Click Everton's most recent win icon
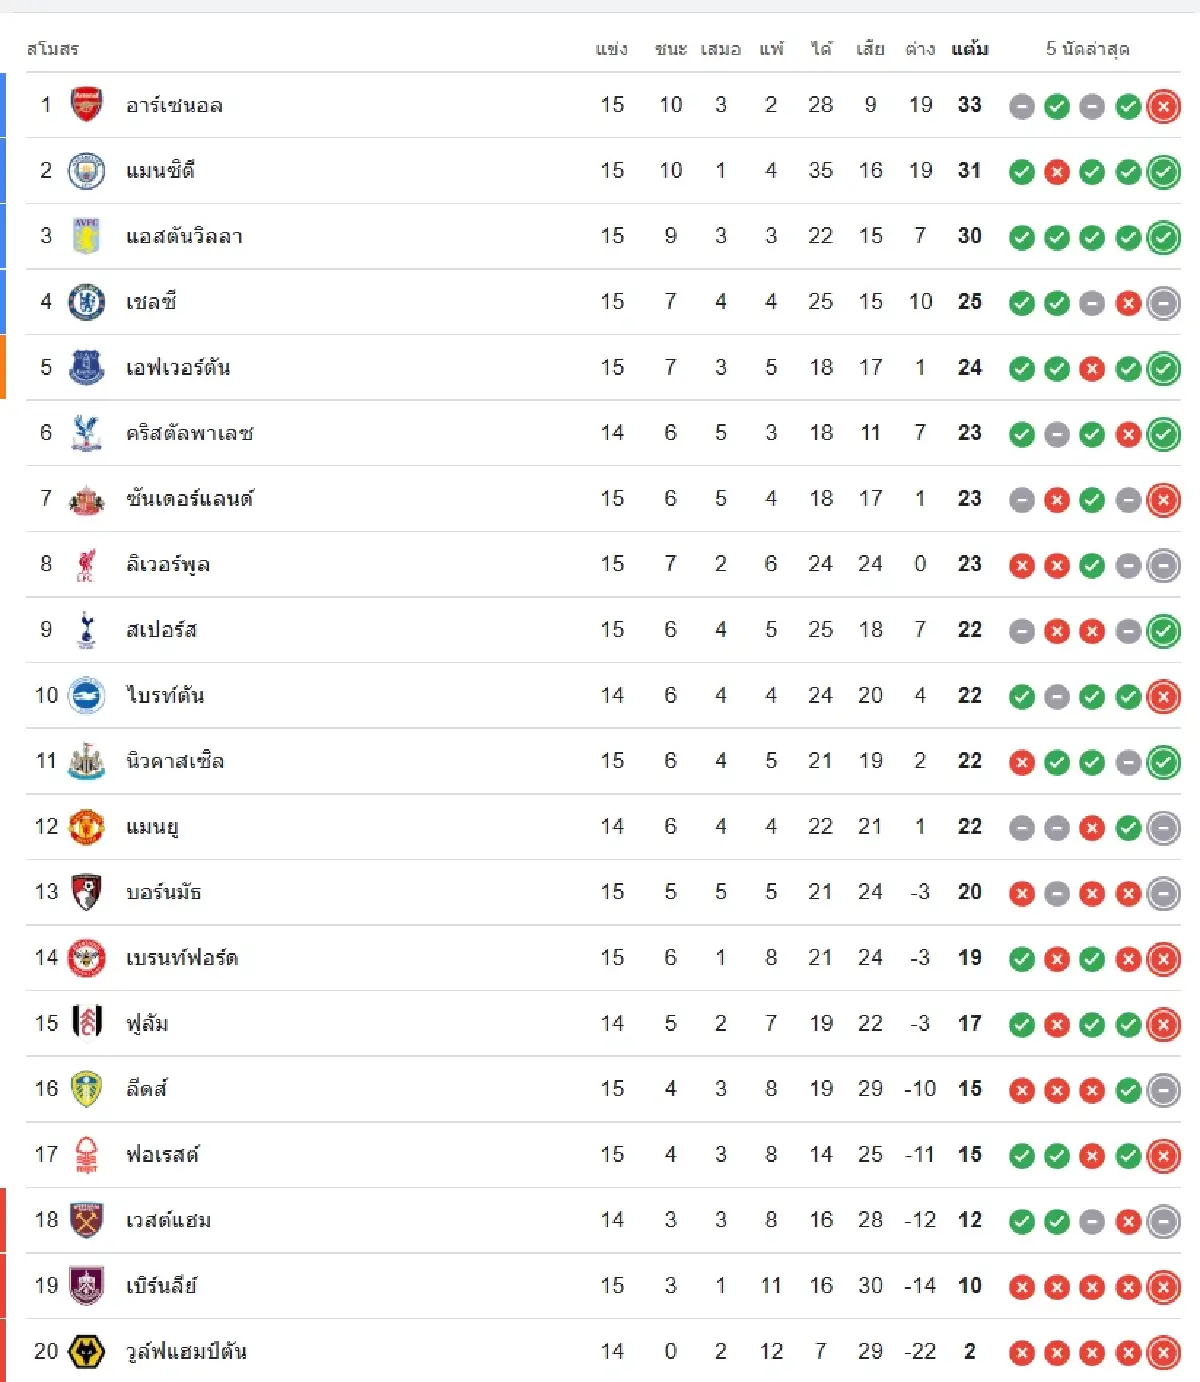1200x1382 pixels. [x=1163, y=369]
